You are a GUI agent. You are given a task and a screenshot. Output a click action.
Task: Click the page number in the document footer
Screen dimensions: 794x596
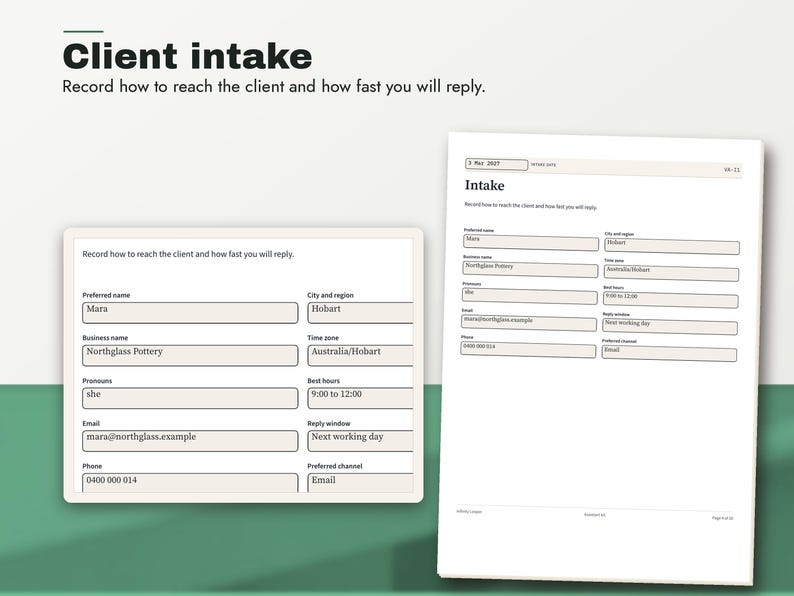click(x=723, y=518)
